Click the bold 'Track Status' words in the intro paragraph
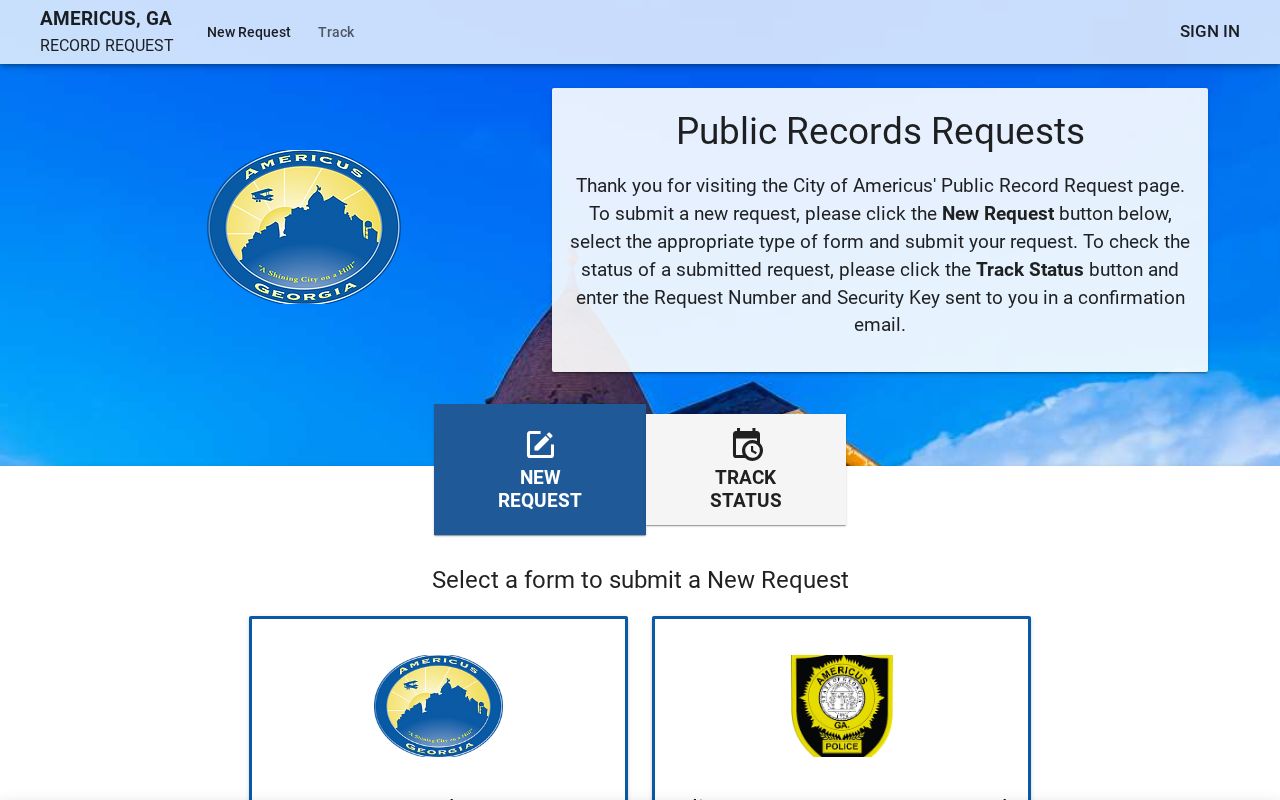Image resolution: width=1280 pixels, height=800 pixels. point(1030,270)
